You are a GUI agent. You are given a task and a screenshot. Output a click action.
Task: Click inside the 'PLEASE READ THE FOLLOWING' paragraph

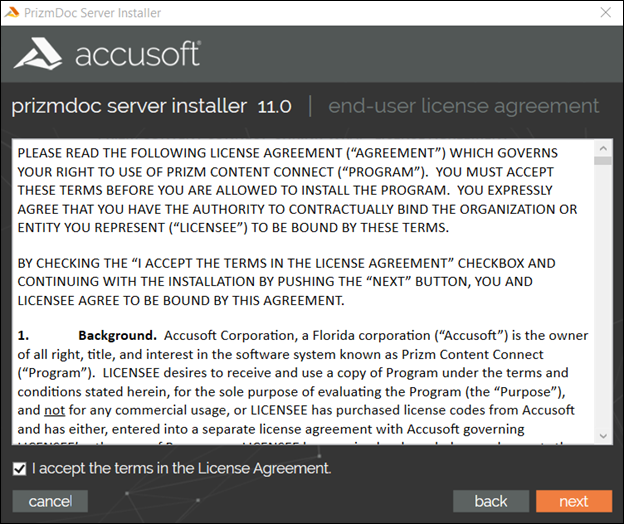(x=297, y=190)
